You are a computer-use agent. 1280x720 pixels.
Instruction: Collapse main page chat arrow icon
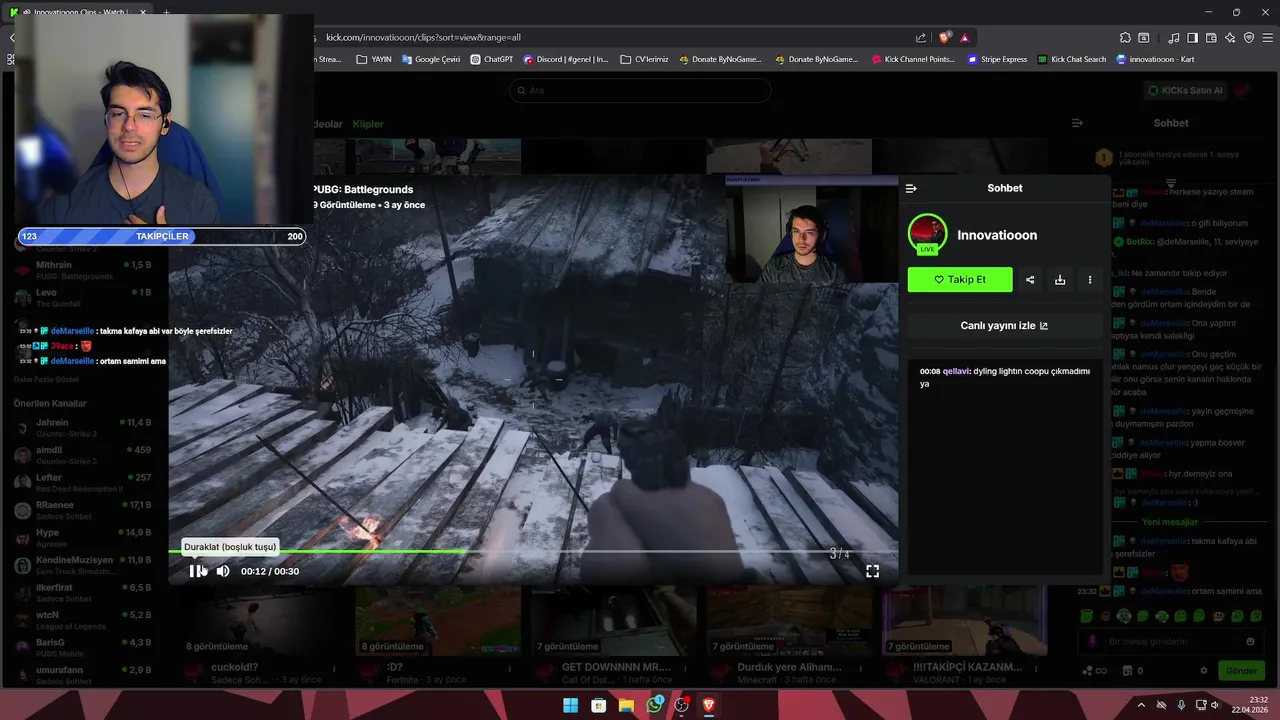(1077, 123)
